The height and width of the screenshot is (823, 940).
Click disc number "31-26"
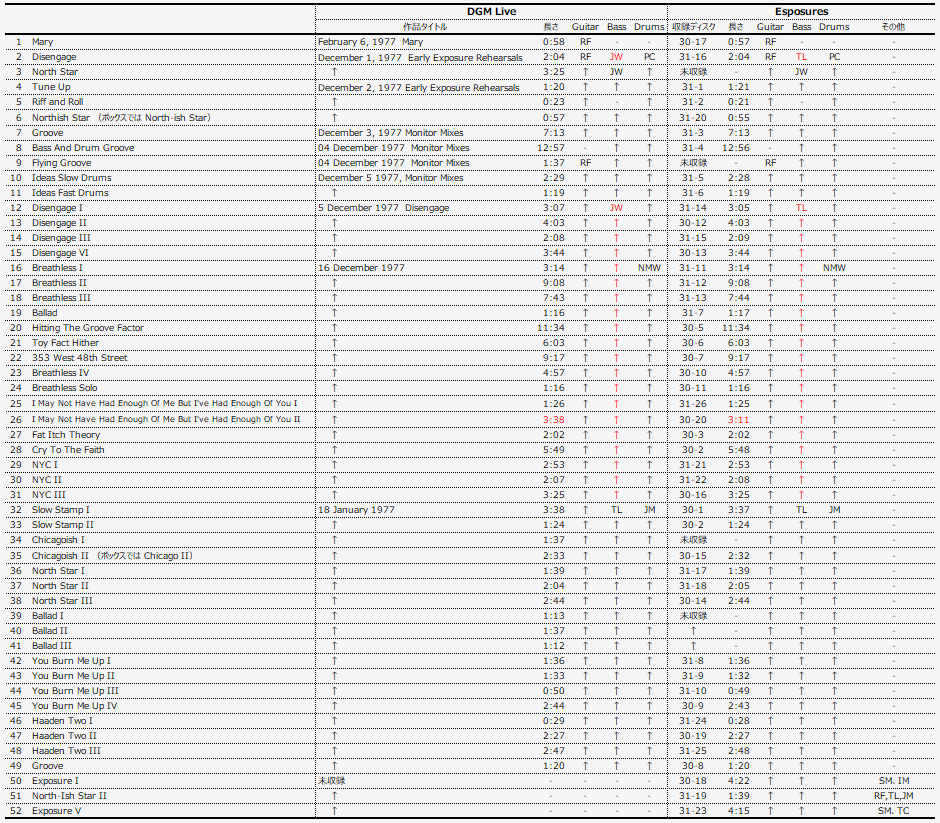click(692, 403)
